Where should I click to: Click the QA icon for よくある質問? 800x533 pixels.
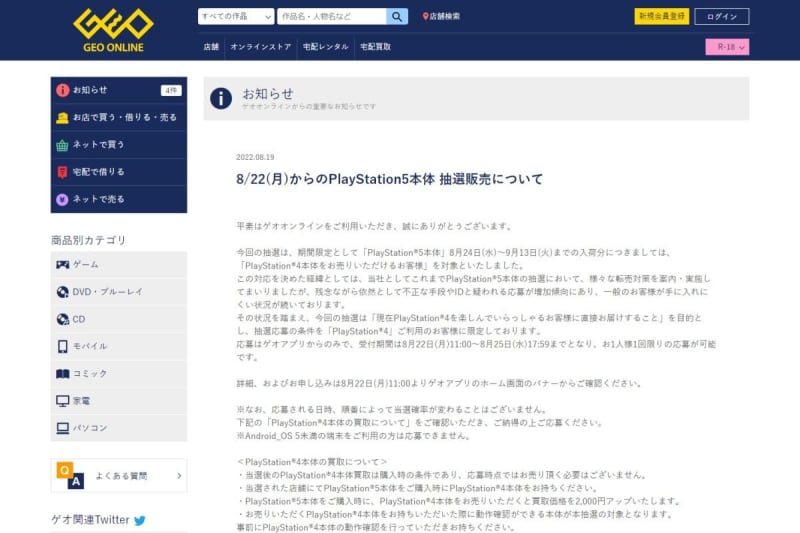[x=70, y=475]
